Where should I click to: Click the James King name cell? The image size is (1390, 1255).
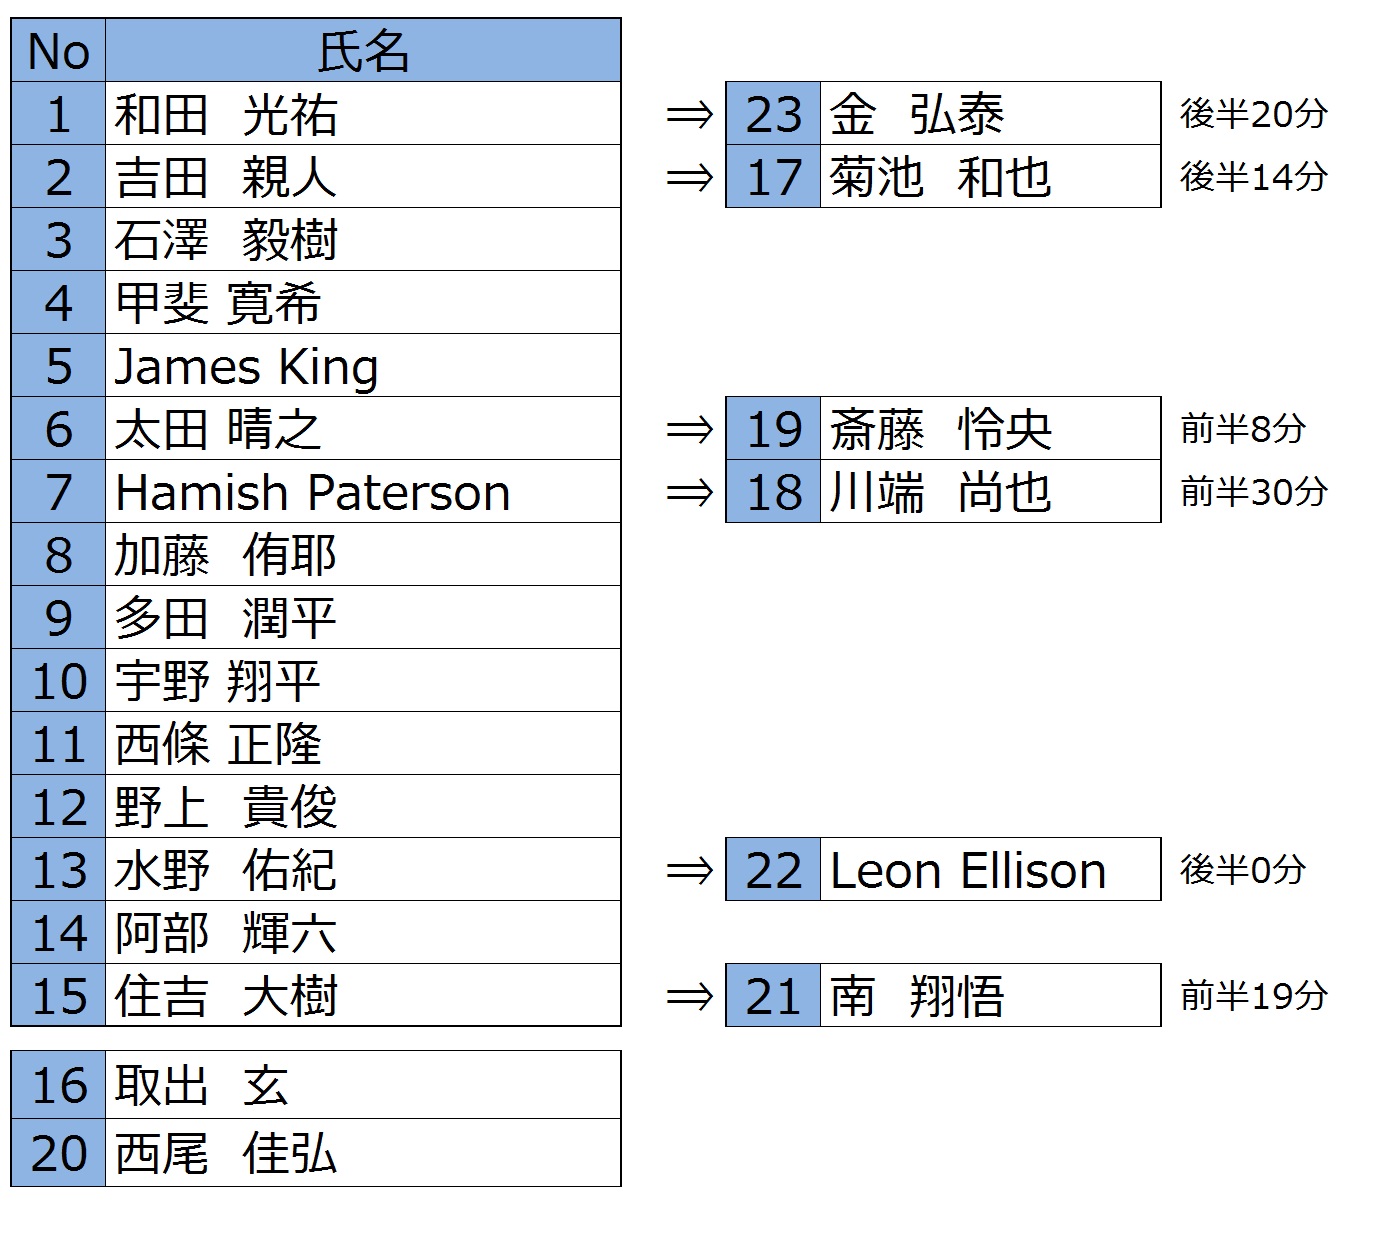coord(363,366)
